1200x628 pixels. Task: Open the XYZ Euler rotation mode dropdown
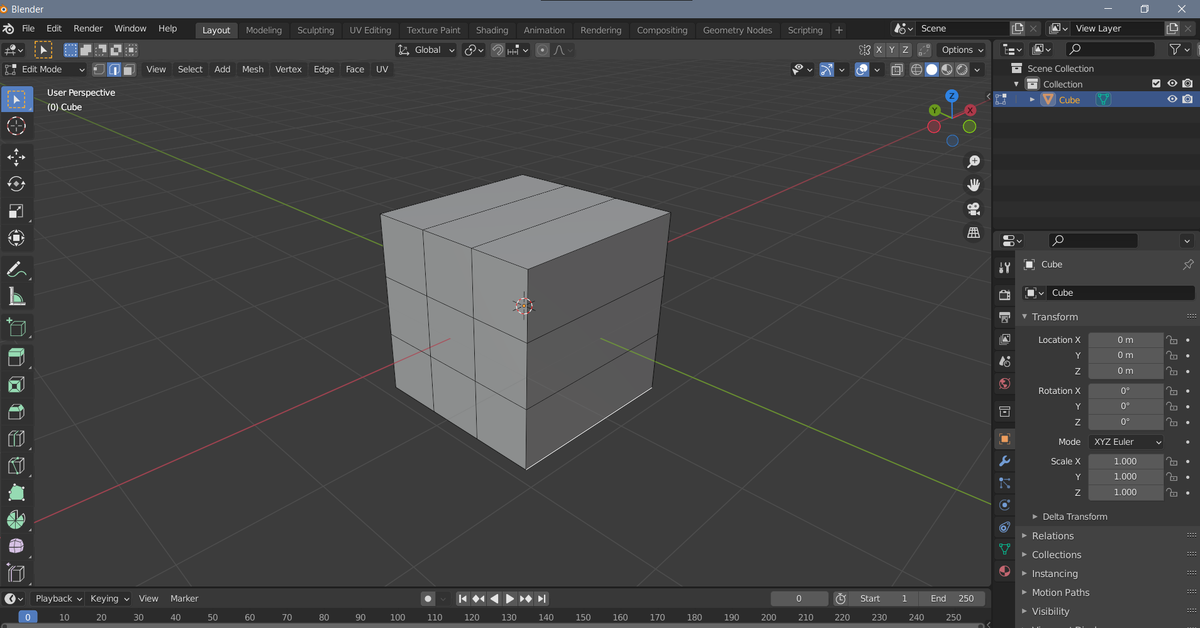[x=1125, y=442]
